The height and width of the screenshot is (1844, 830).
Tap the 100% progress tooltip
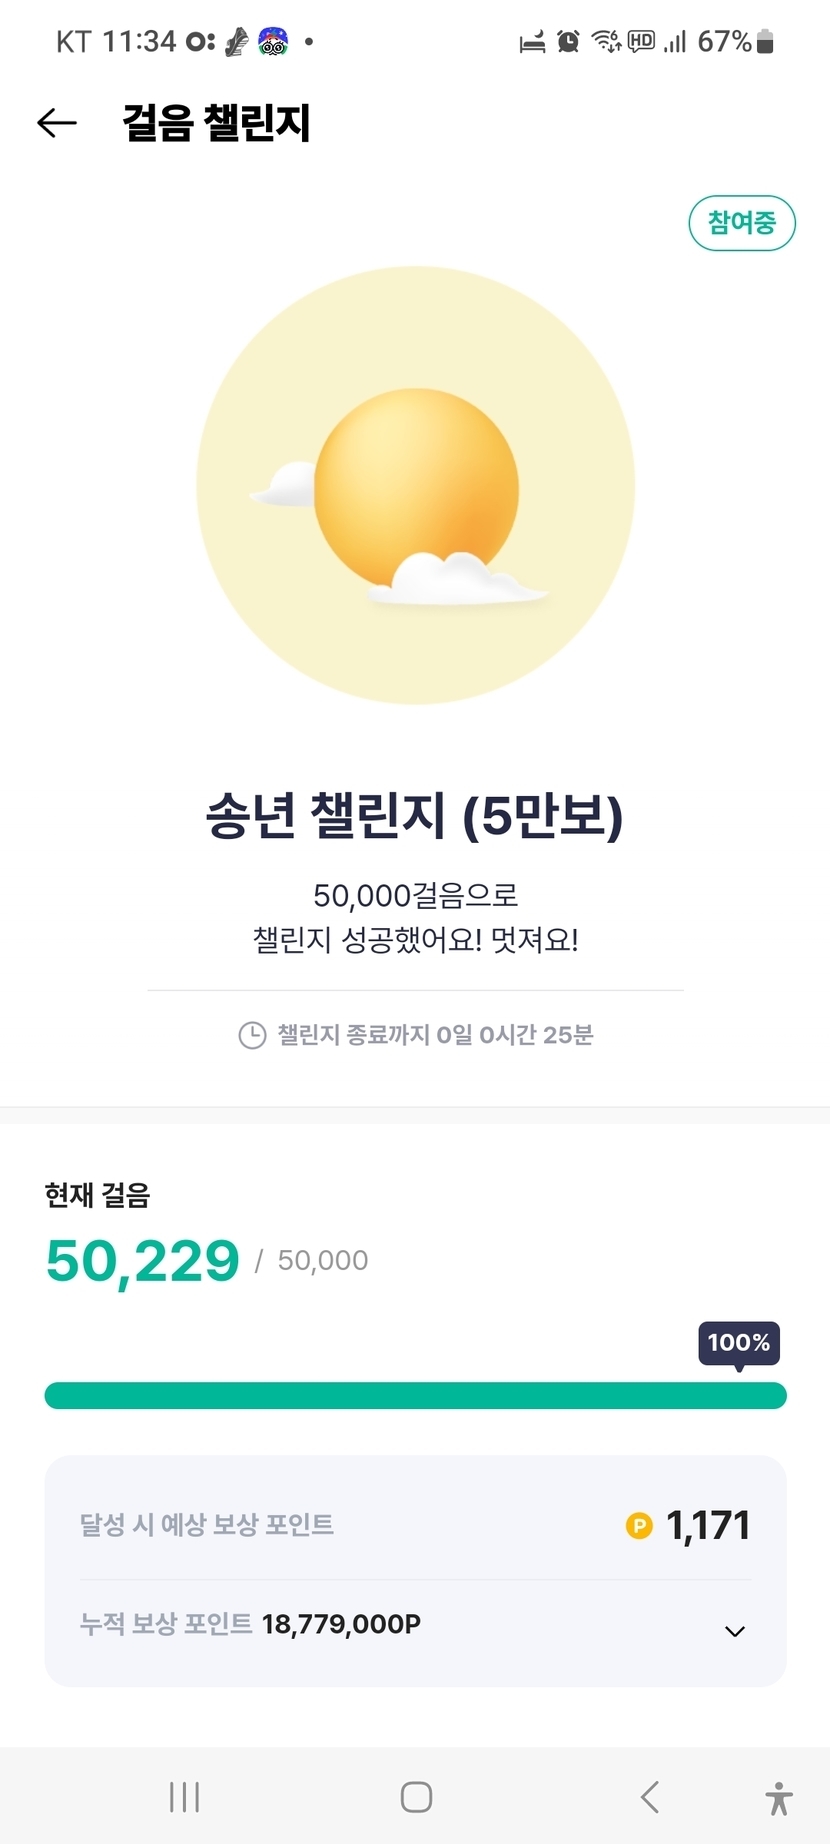739,1343
